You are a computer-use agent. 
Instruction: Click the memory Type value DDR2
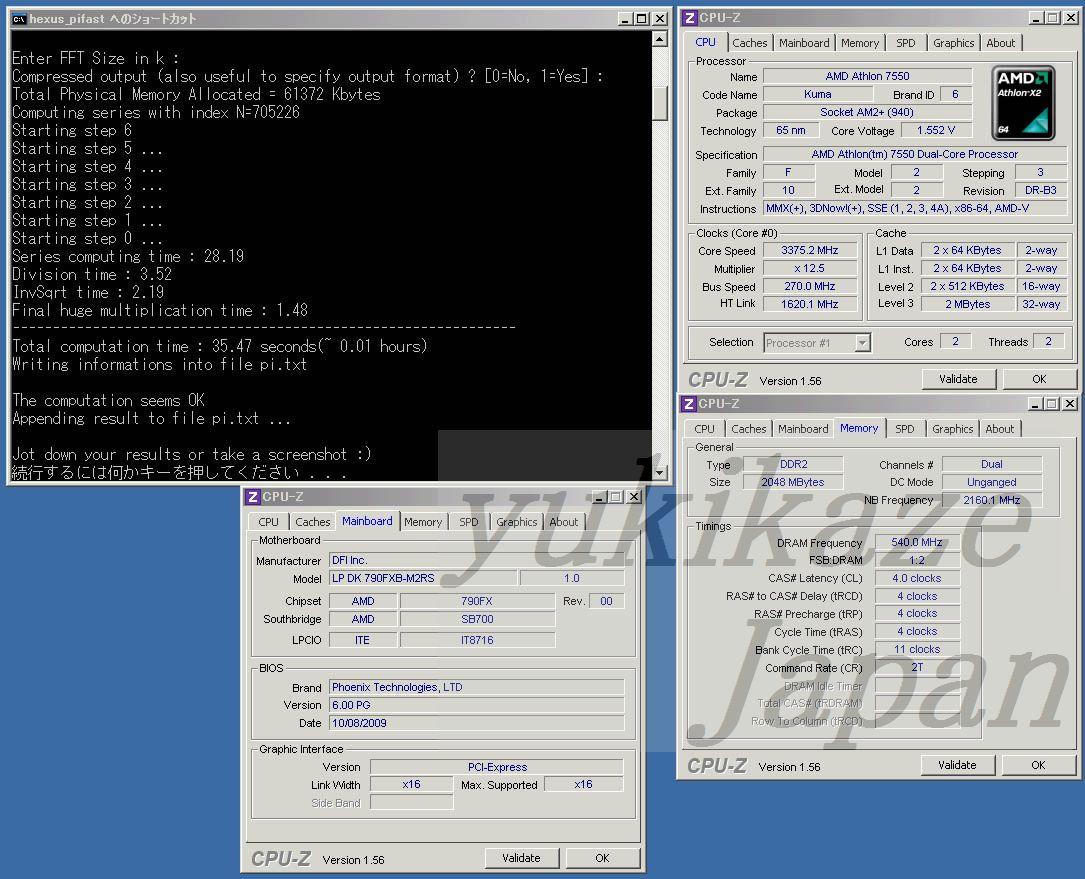coord(793,464)
